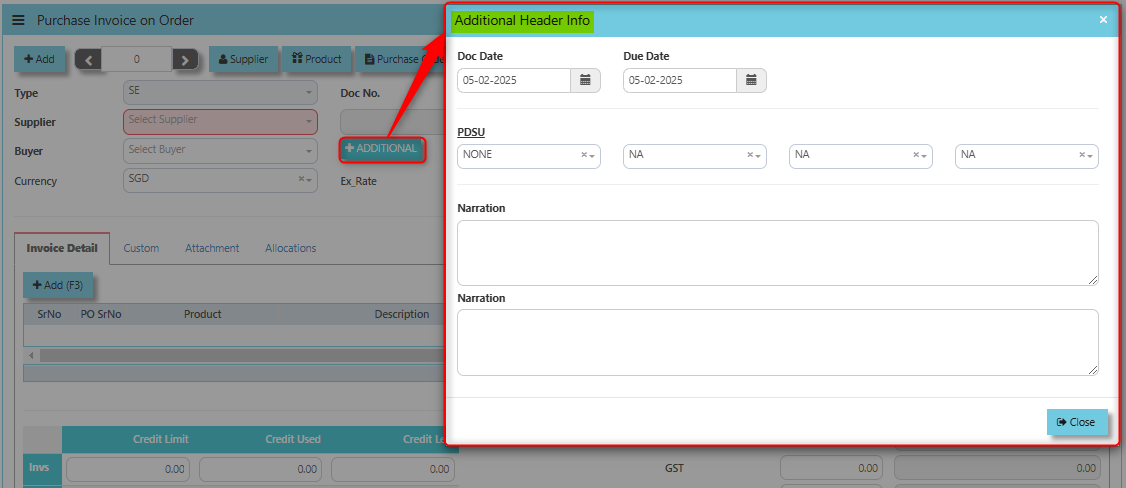Switch to the Allocations tab

pos(290,248)
